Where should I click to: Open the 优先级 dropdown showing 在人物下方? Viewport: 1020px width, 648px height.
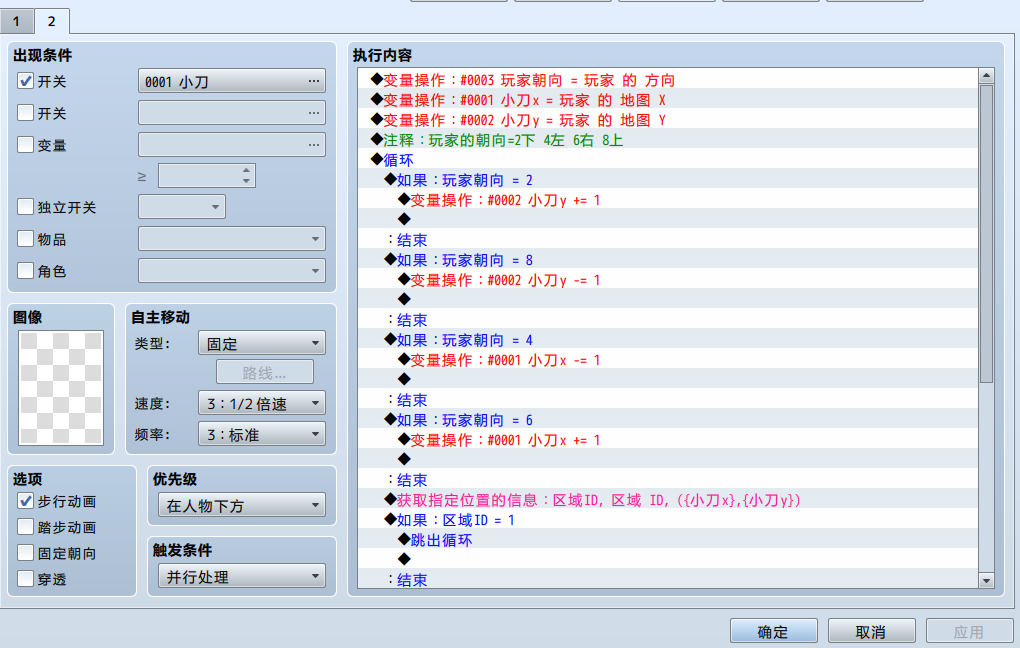(241, 505)
